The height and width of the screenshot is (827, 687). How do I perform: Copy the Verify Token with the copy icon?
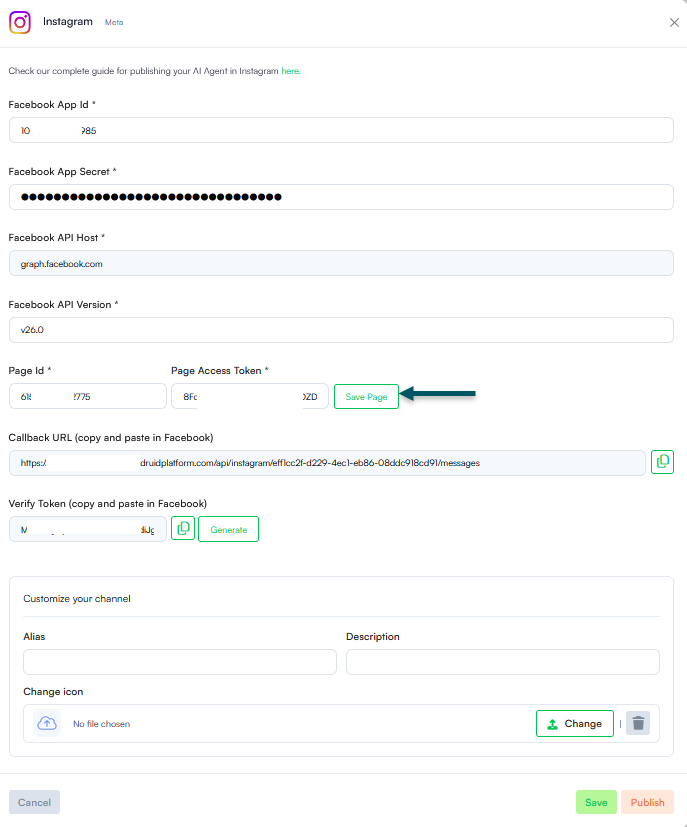point(183,528)
